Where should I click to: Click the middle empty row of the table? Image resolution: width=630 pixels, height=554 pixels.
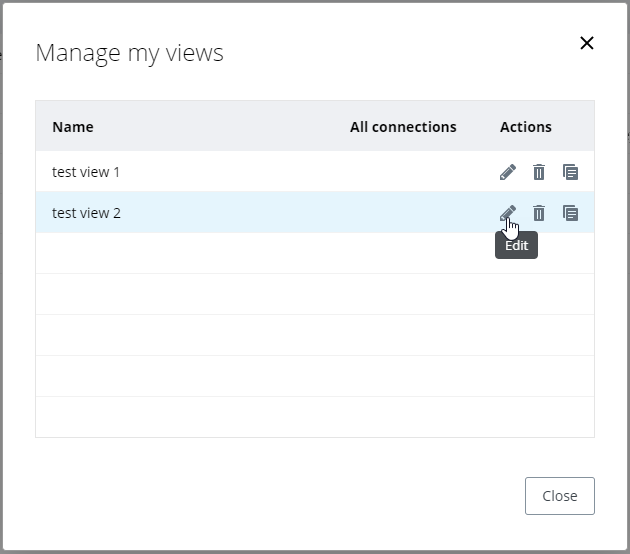click(x=250, y=335)
